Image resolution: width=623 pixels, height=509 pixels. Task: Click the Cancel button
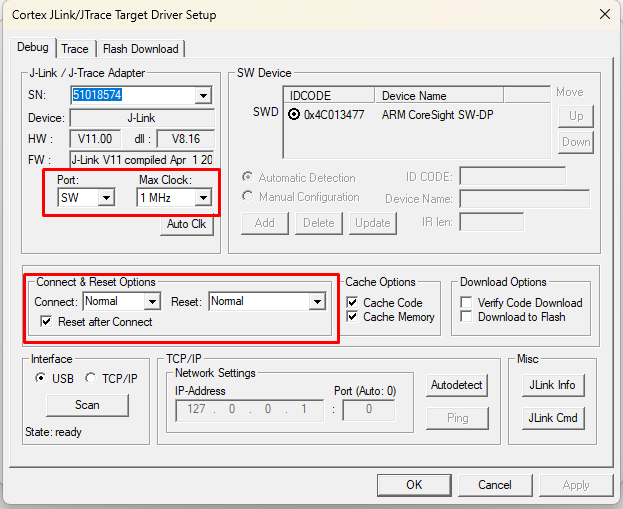coord(495,485)
